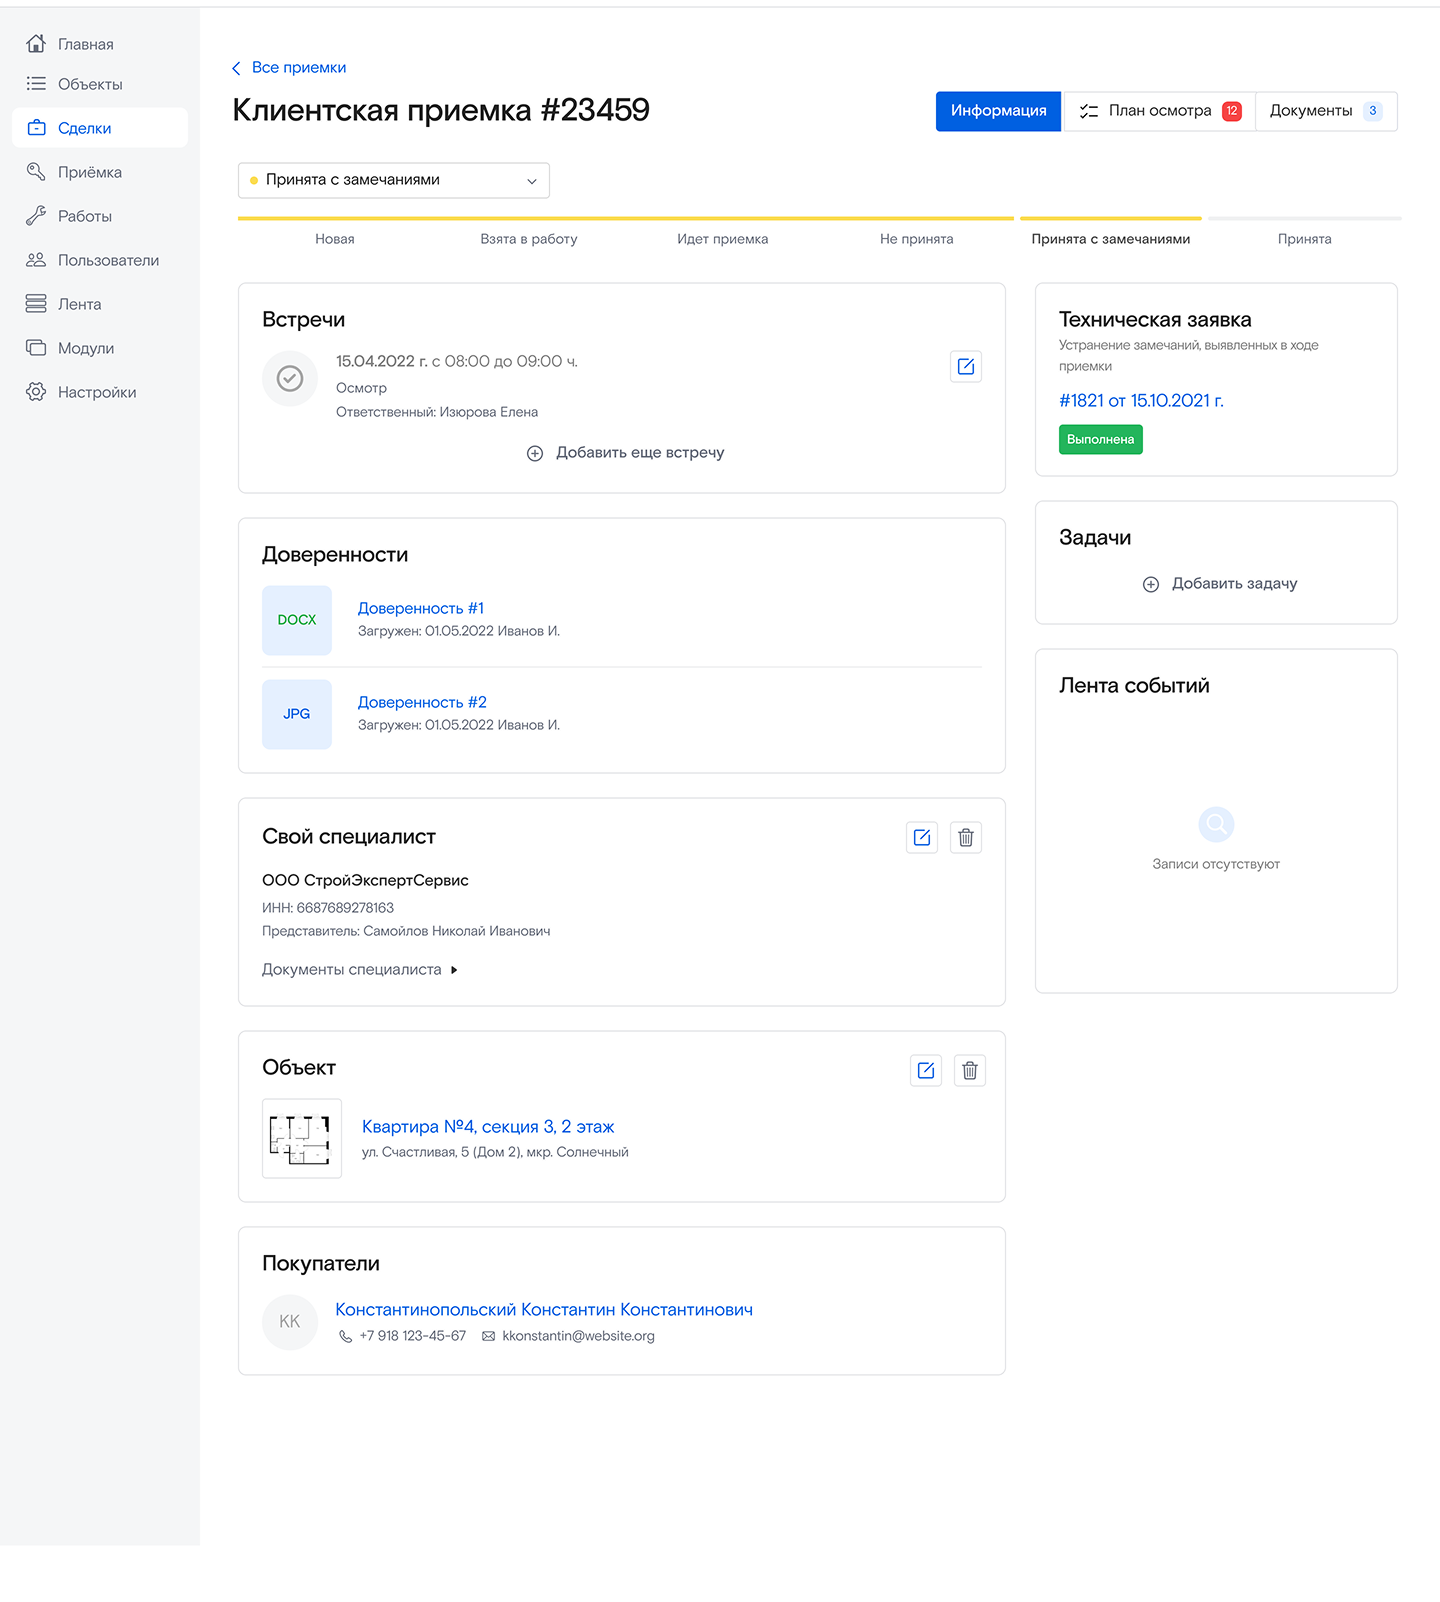This screenshot has height=1602, width=1440.
Task: Edit the Свой специалист details
Action: pyautogui.click(x=922, y=838)
